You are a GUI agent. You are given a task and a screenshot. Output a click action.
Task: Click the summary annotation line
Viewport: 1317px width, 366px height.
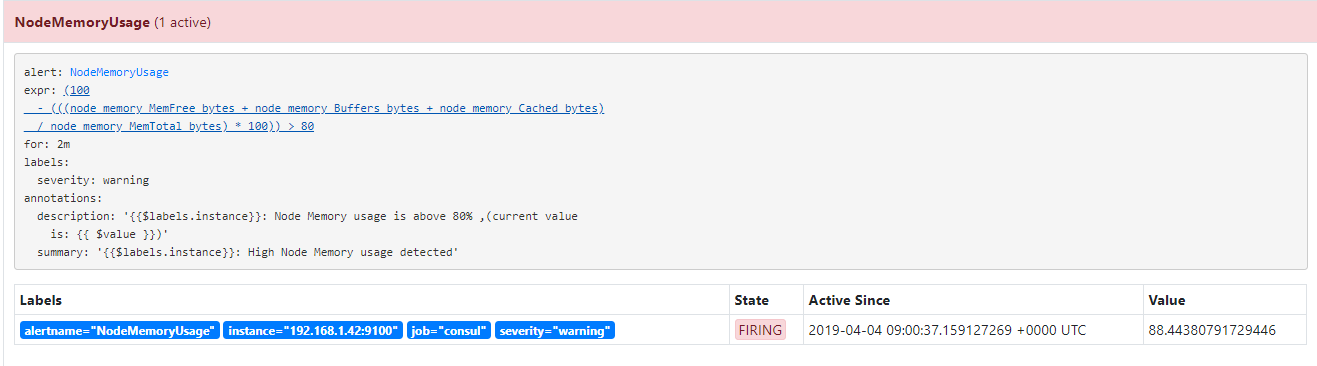(x=247, y=252)
